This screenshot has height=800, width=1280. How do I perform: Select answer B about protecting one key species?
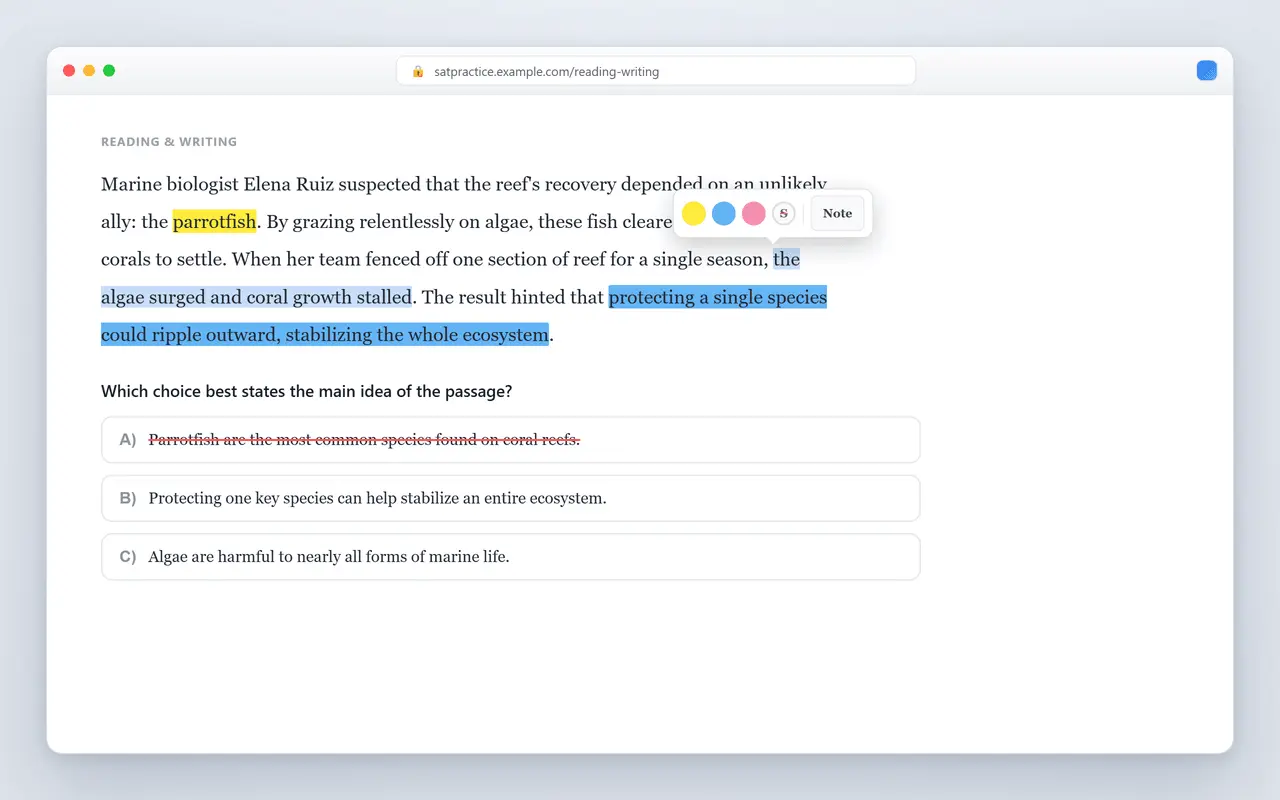point(511,498)
